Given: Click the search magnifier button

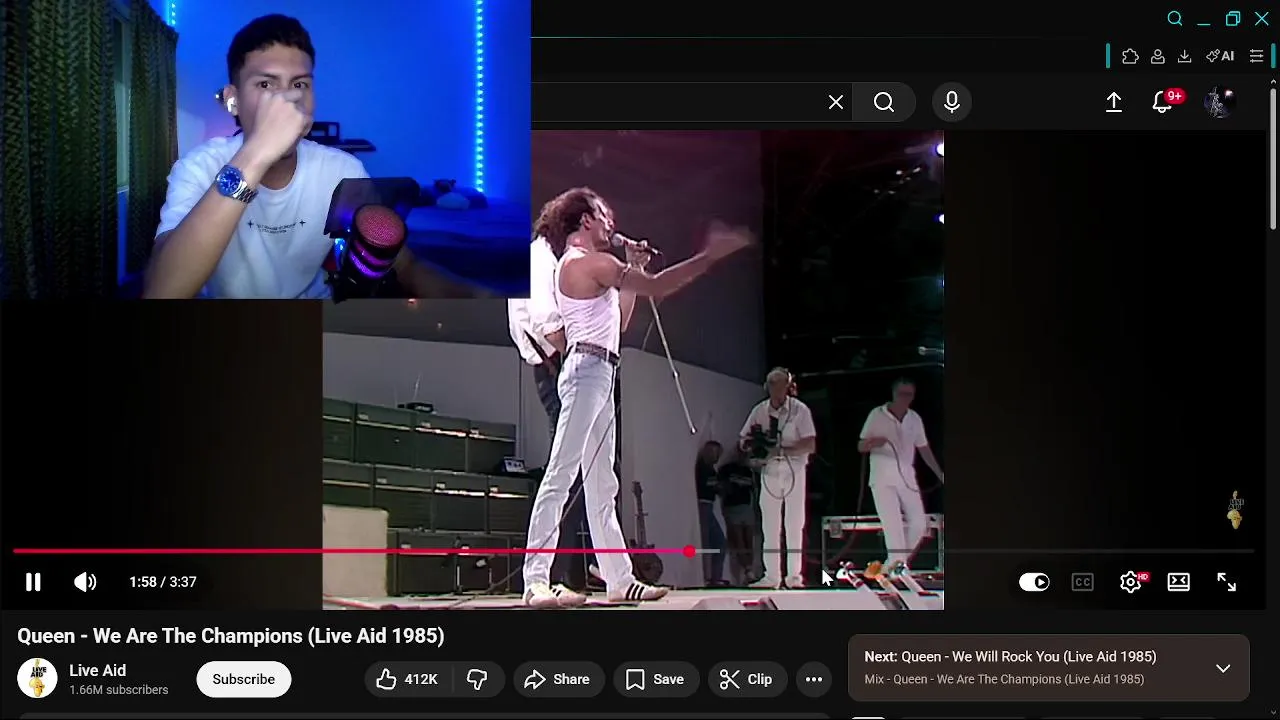Looking at the screenshot, I should pos(884,102).
